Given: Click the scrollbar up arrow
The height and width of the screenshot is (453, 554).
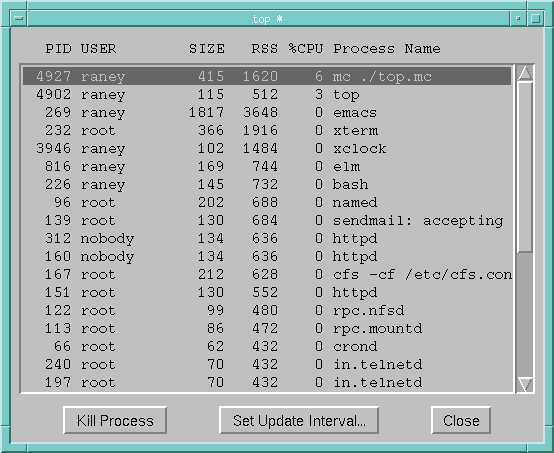Looking at the screenshot, I should 525,73.
